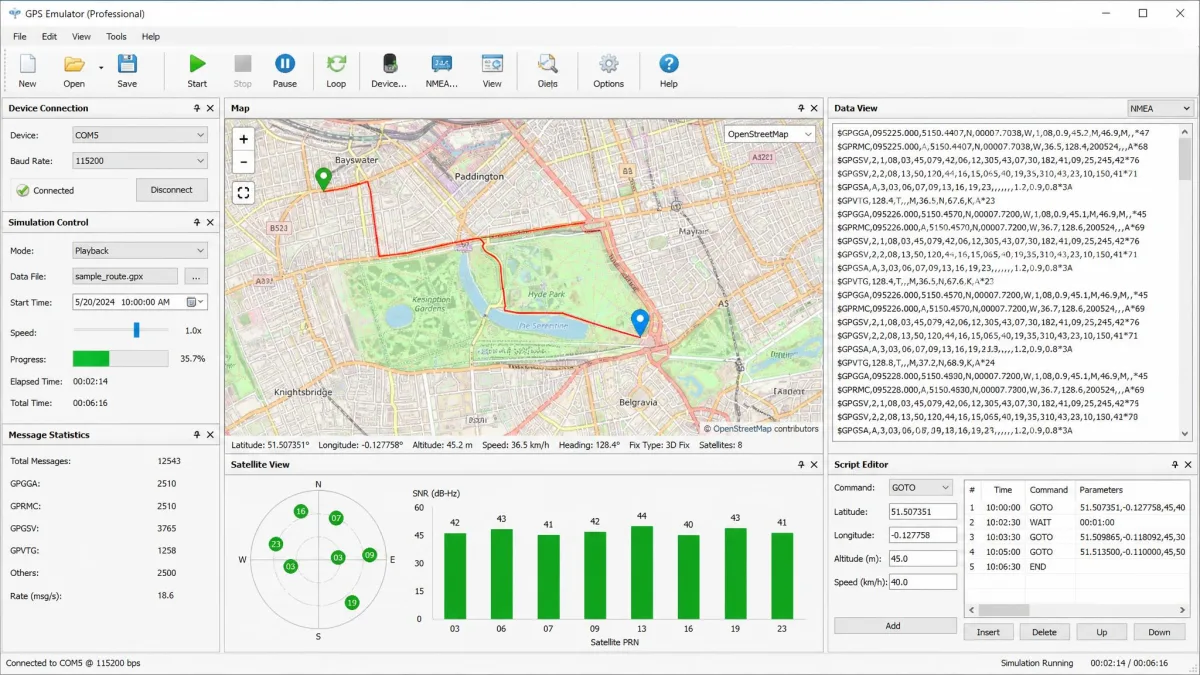1200x675 pixels.
Task: Click the green start marker on the map
Action: click(x=323, y=179)
